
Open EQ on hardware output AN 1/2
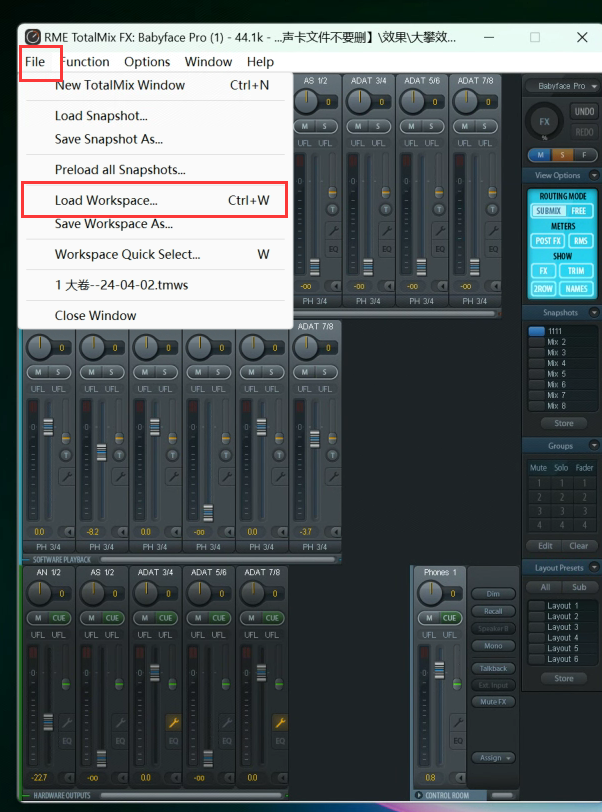tap(67, 742)
